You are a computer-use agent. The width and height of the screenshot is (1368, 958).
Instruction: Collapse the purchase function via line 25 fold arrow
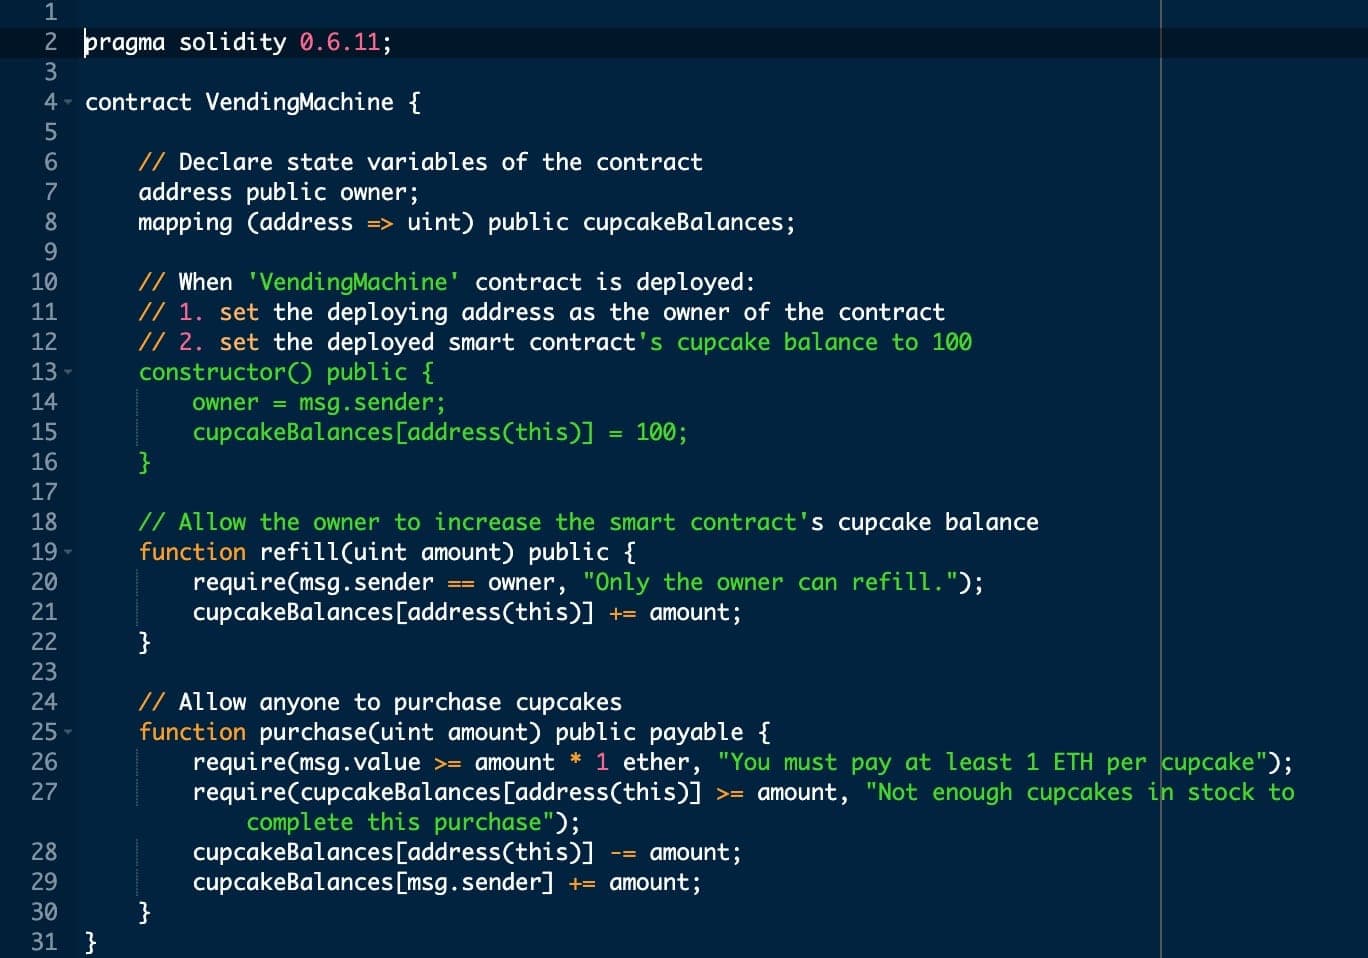67,731
